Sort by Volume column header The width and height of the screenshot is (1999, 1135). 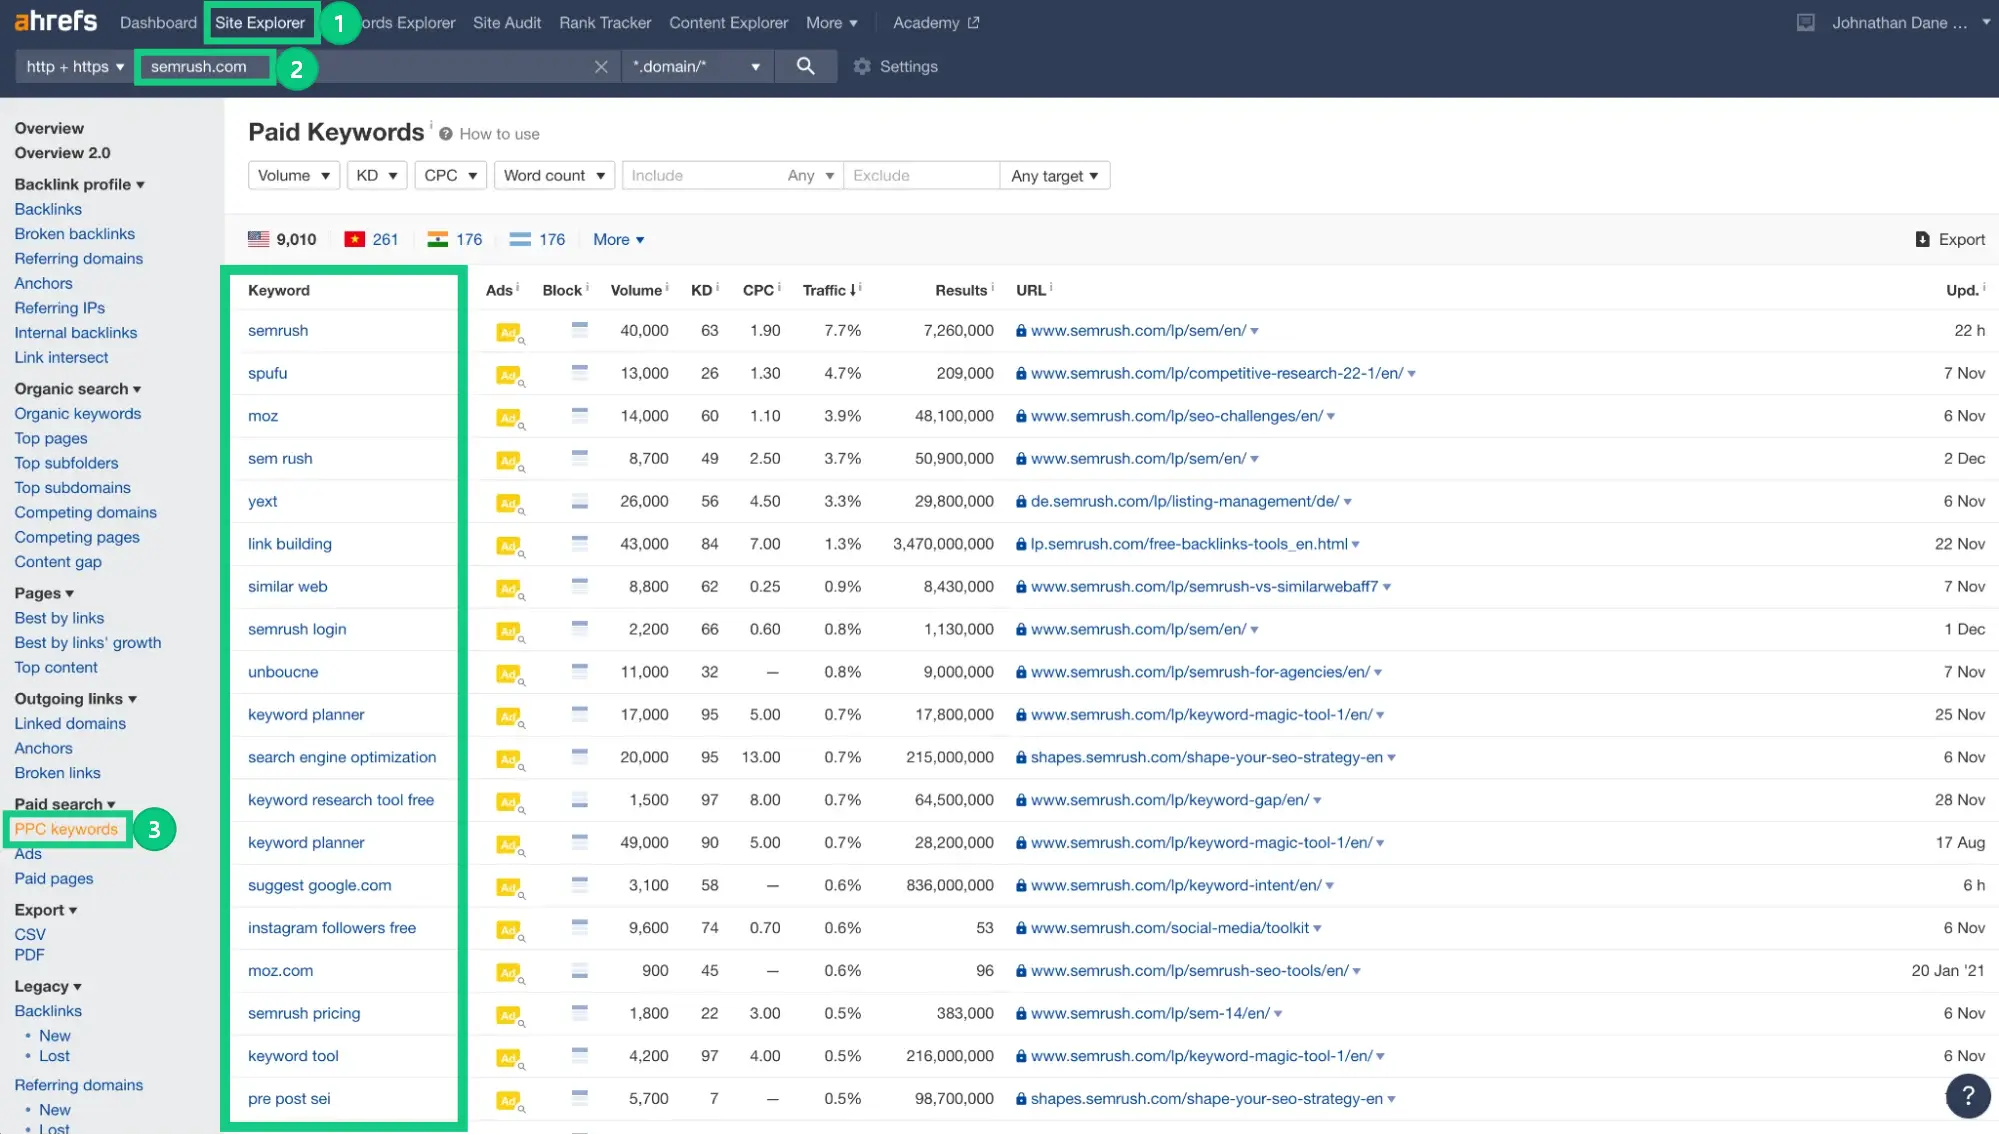(639, 291)
